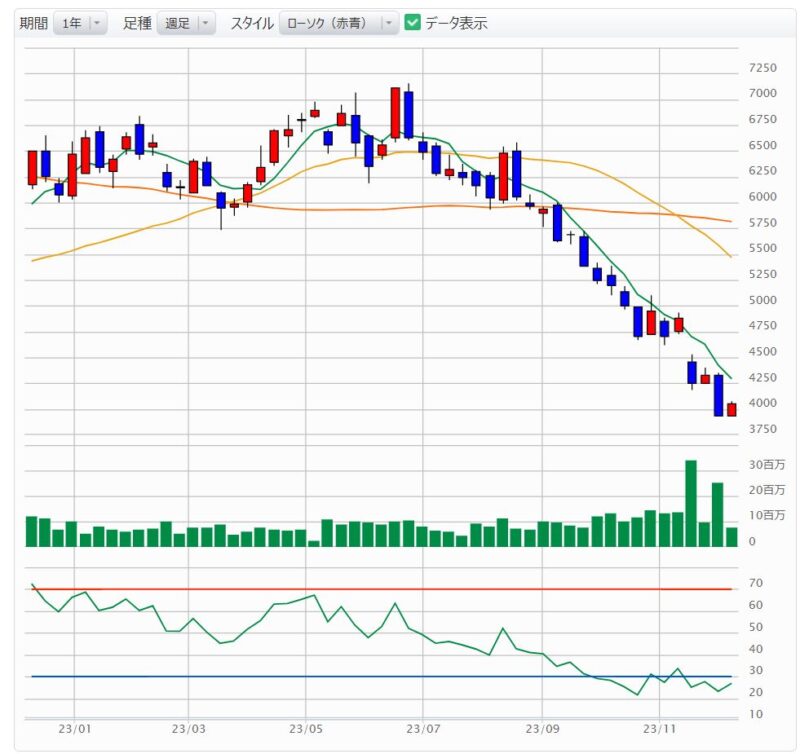Click date axis label 23/09
This screenshot has width=800, height=754.
tap(542, 729)
